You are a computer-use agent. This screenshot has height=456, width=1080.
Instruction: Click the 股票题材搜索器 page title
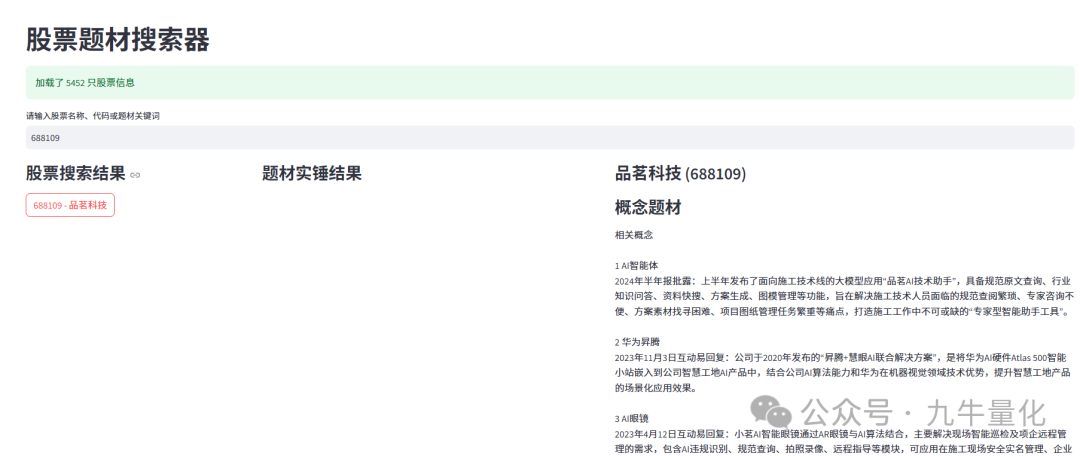(x=118, y=40)
